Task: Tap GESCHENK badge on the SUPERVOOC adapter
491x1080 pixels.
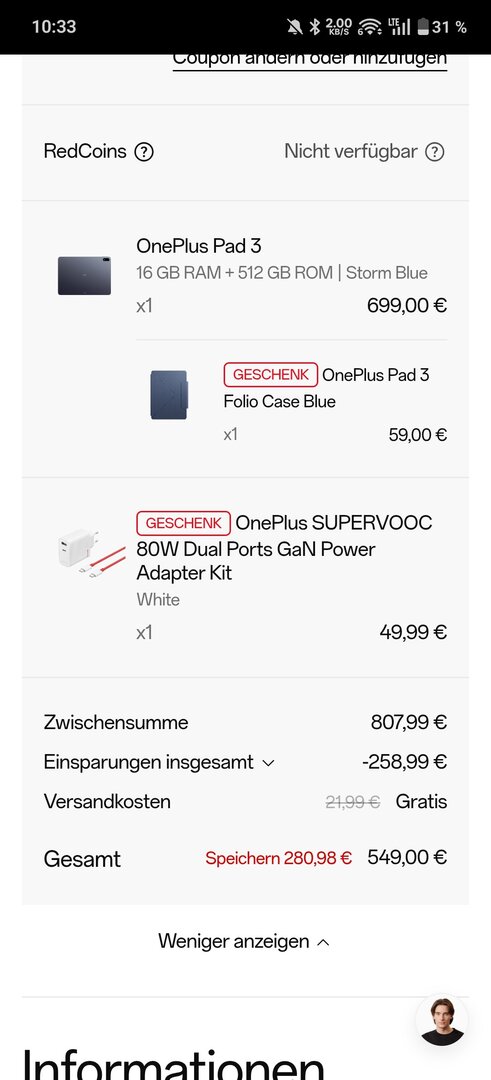Action: point(183,523)
